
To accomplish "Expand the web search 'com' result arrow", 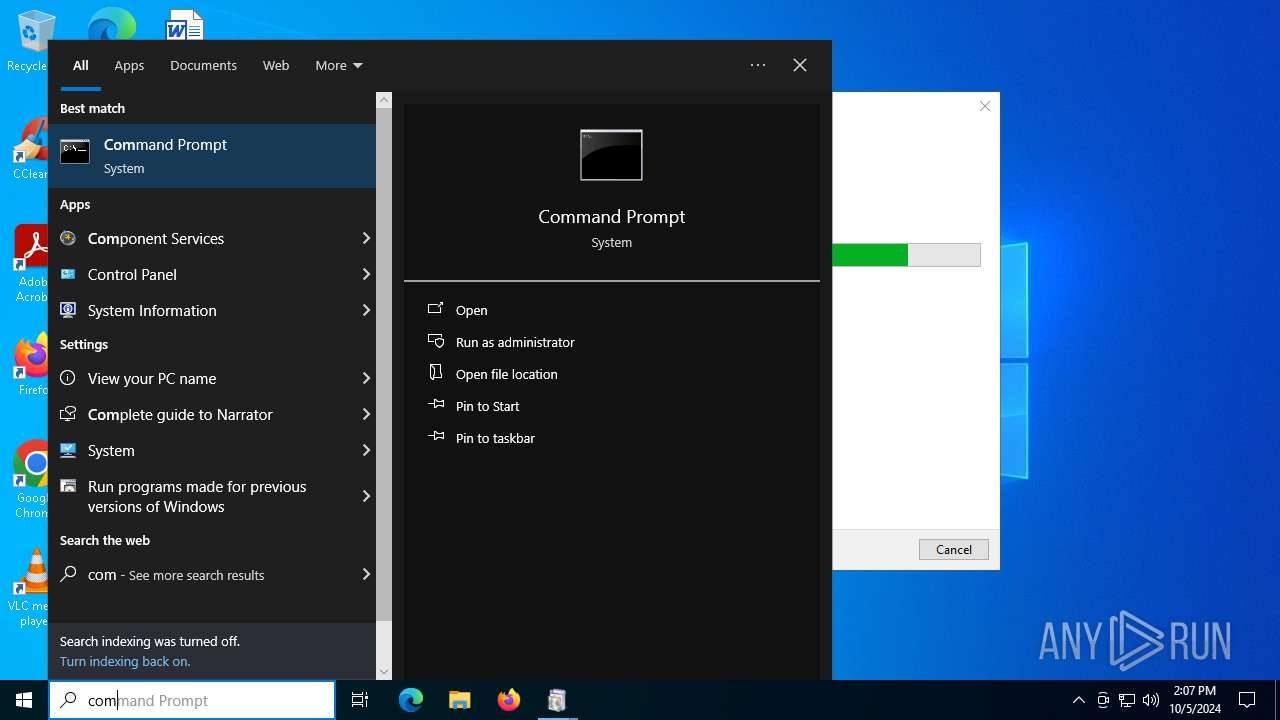I will pyautogui.click(x=366, y=574).
